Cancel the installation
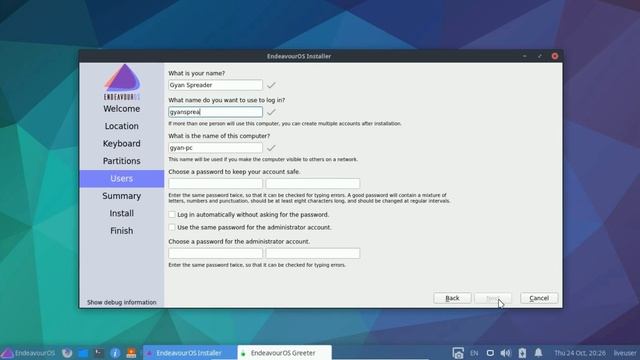 pos(539,298)
